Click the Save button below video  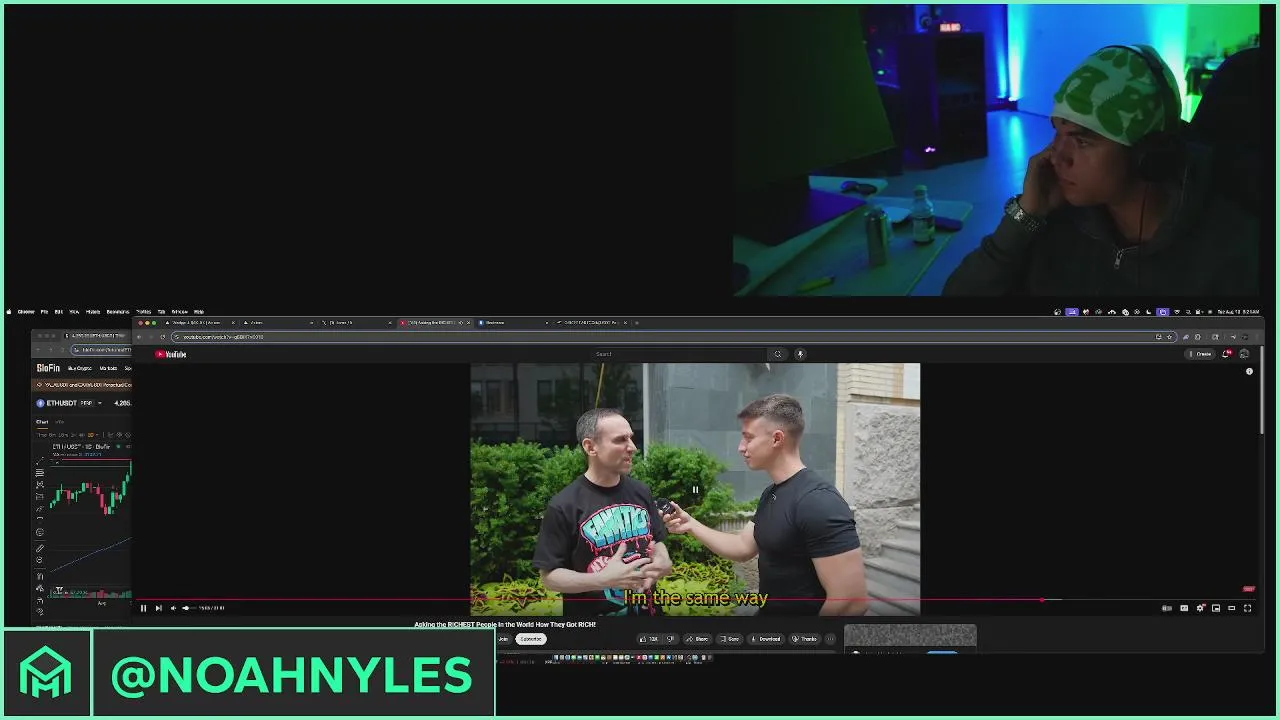pos(729,639)
